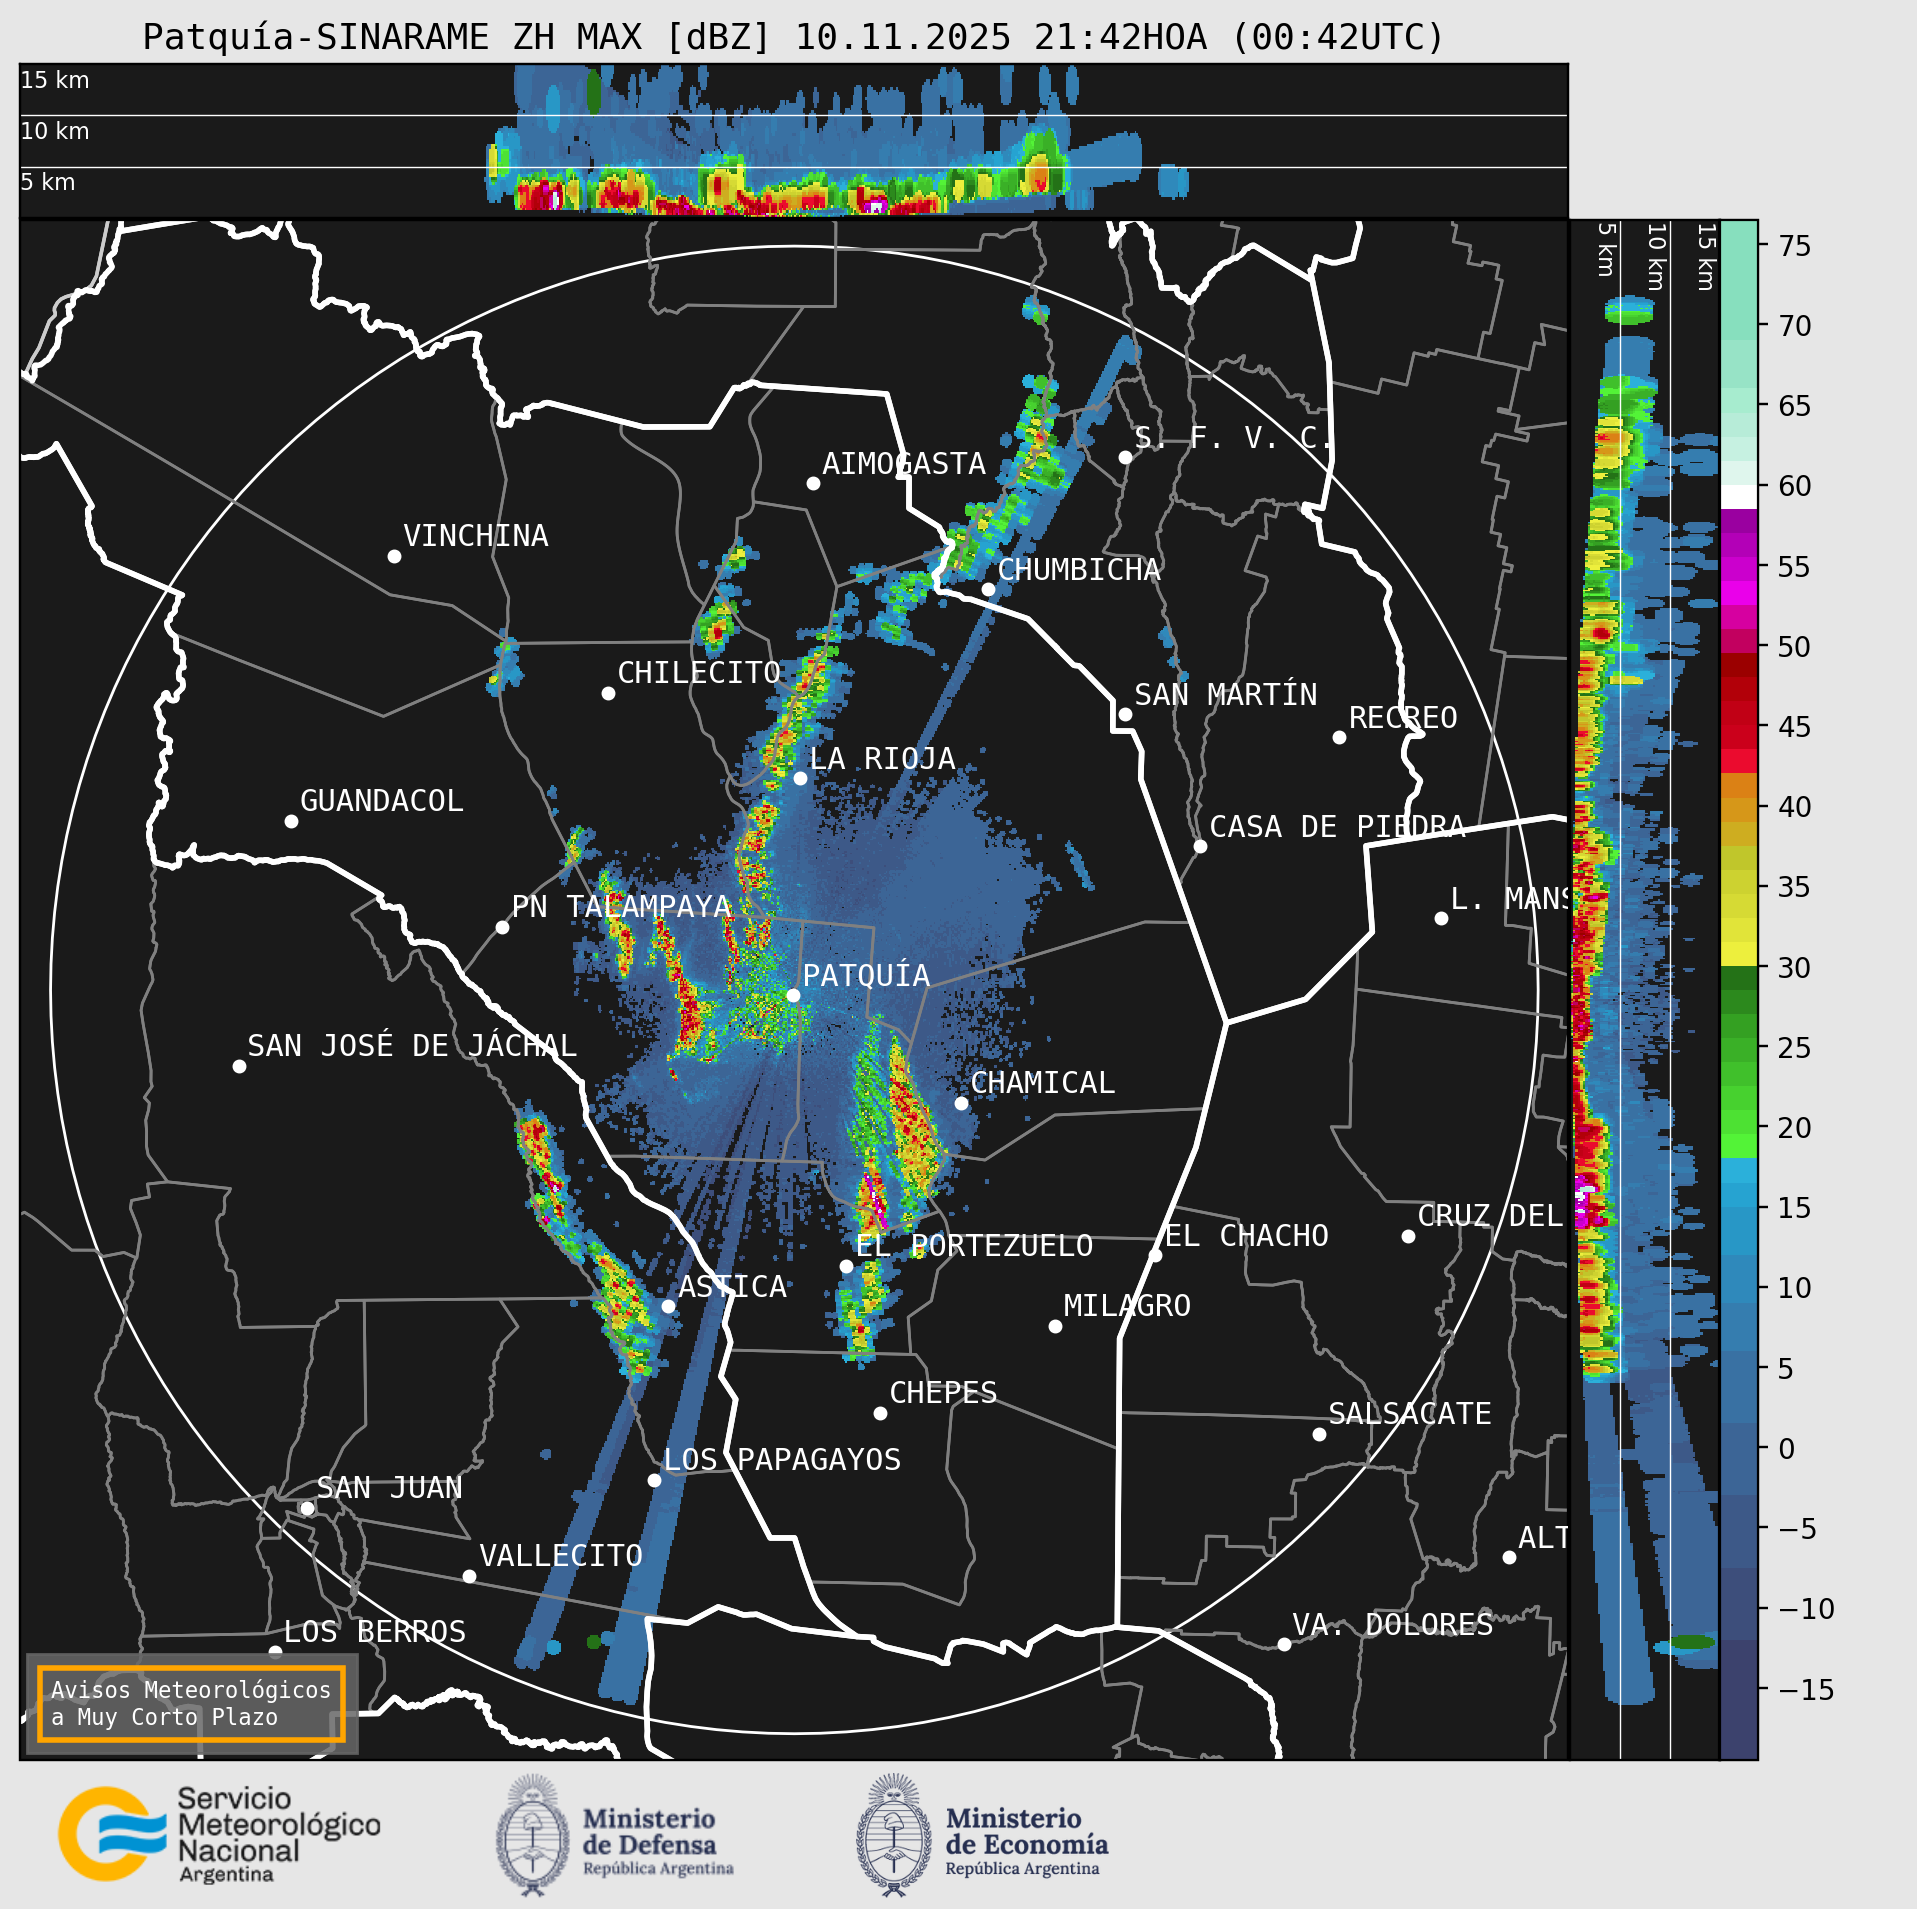This screenshot has width=1917, height=1909.
Task: Click the RECREO marker dot
Action: [x=1339, y=737]
